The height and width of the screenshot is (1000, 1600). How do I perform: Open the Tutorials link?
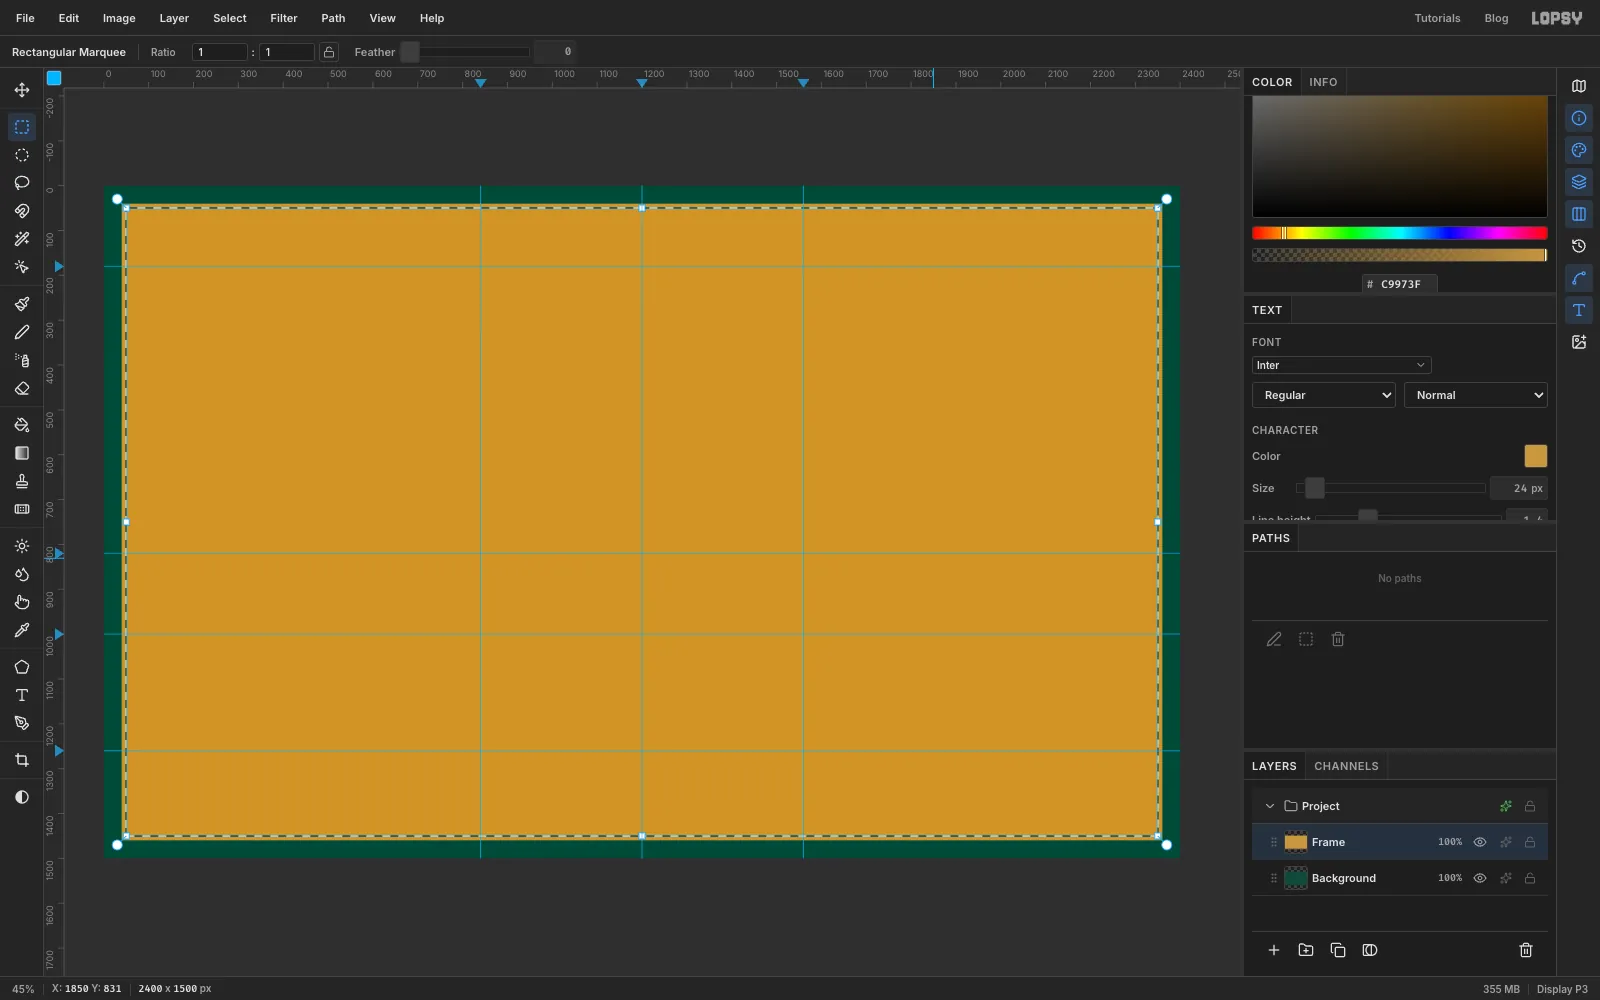coord(1437,18)
